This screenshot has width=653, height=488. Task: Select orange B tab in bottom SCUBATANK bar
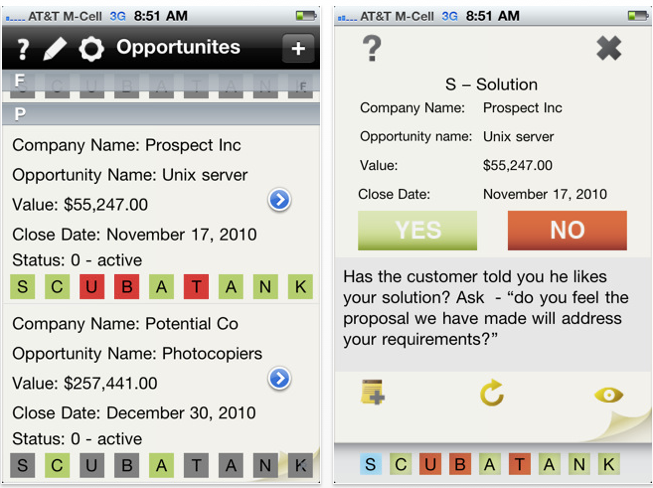point(460,464)
